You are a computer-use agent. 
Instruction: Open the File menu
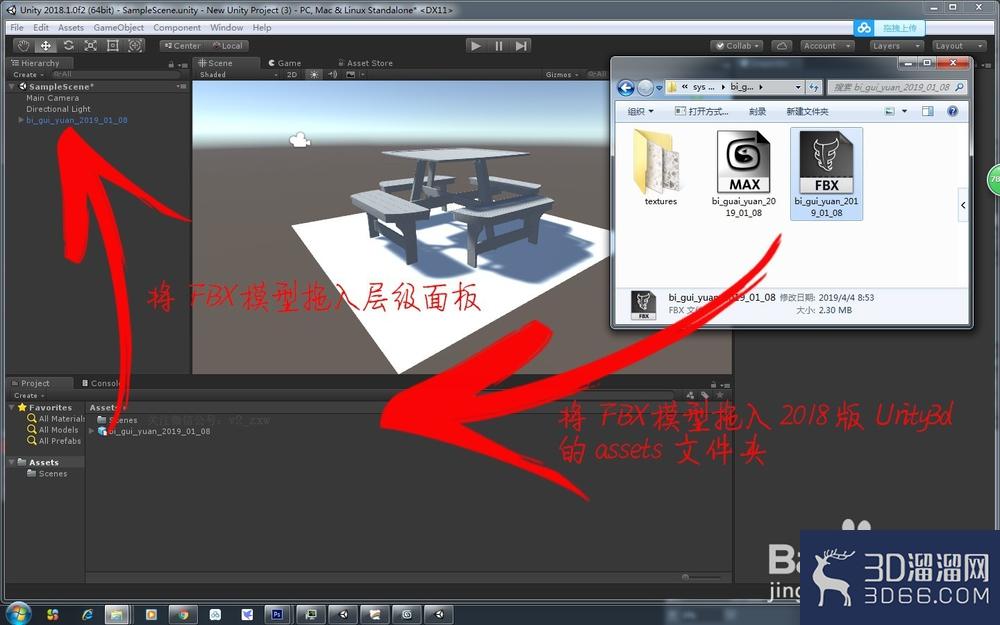coord(17,27)
